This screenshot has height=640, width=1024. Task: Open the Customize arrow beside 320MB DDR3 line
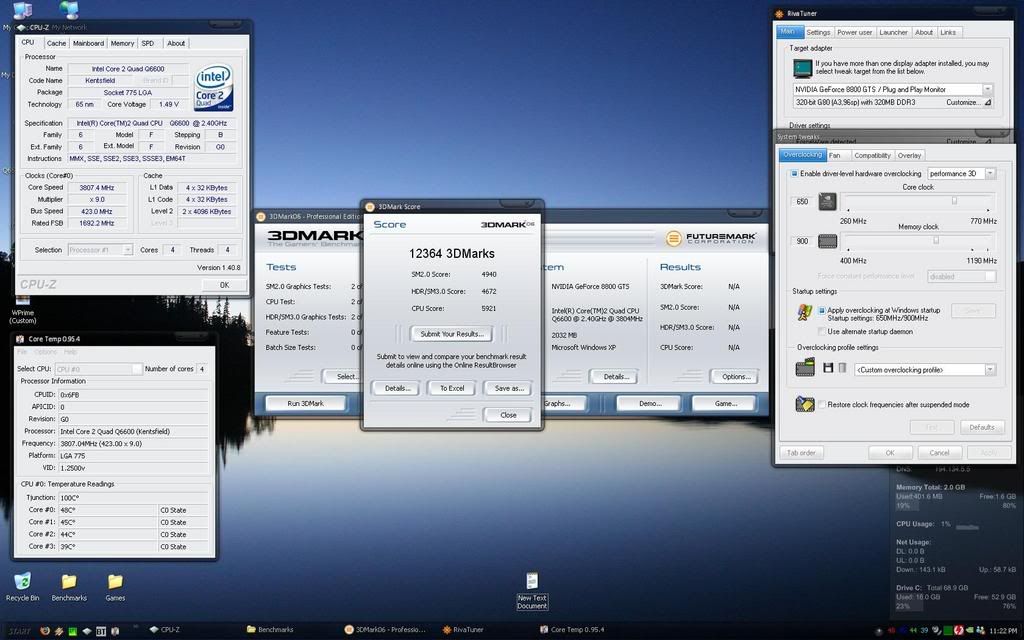coord(987,103)
